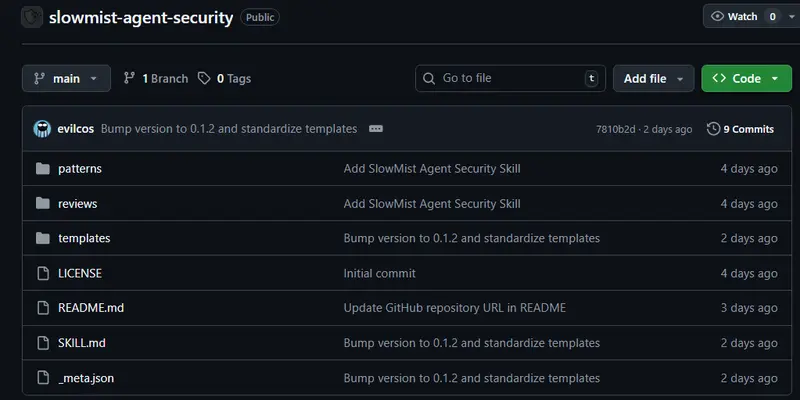The width and height of the screenshot is (800, 400).
Task: Open the Add file dropdown
Action: coord(653,78)
